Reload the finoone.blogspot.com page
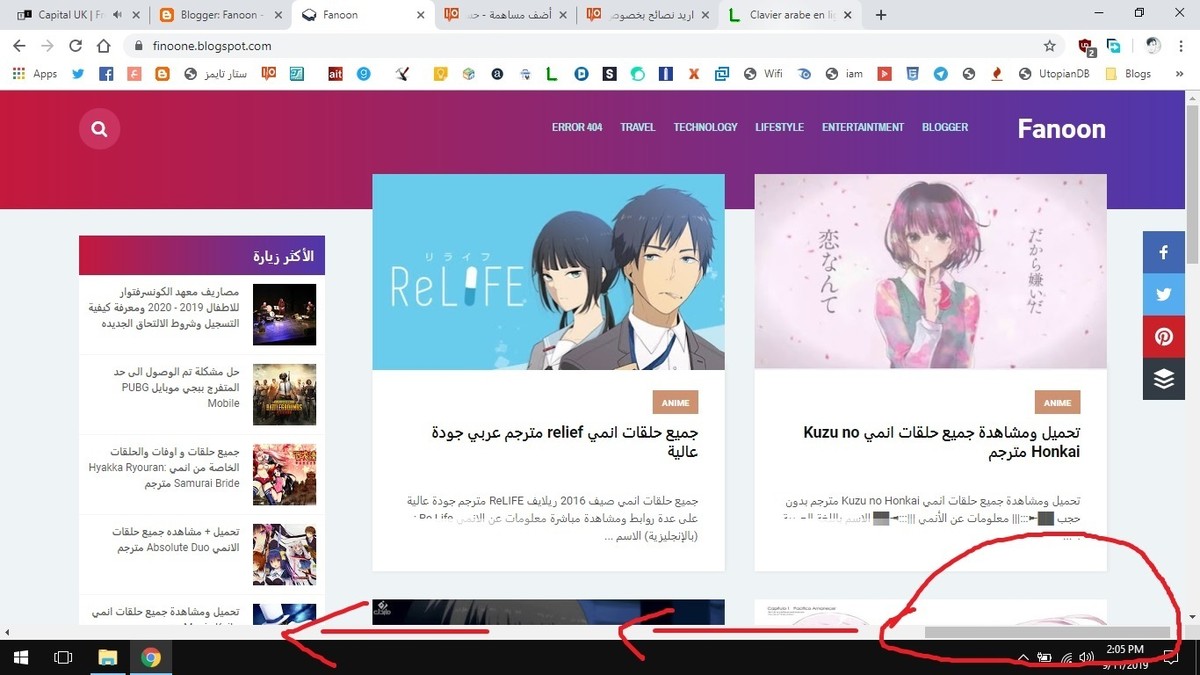The image size is (1200, 675). [75, 46]
